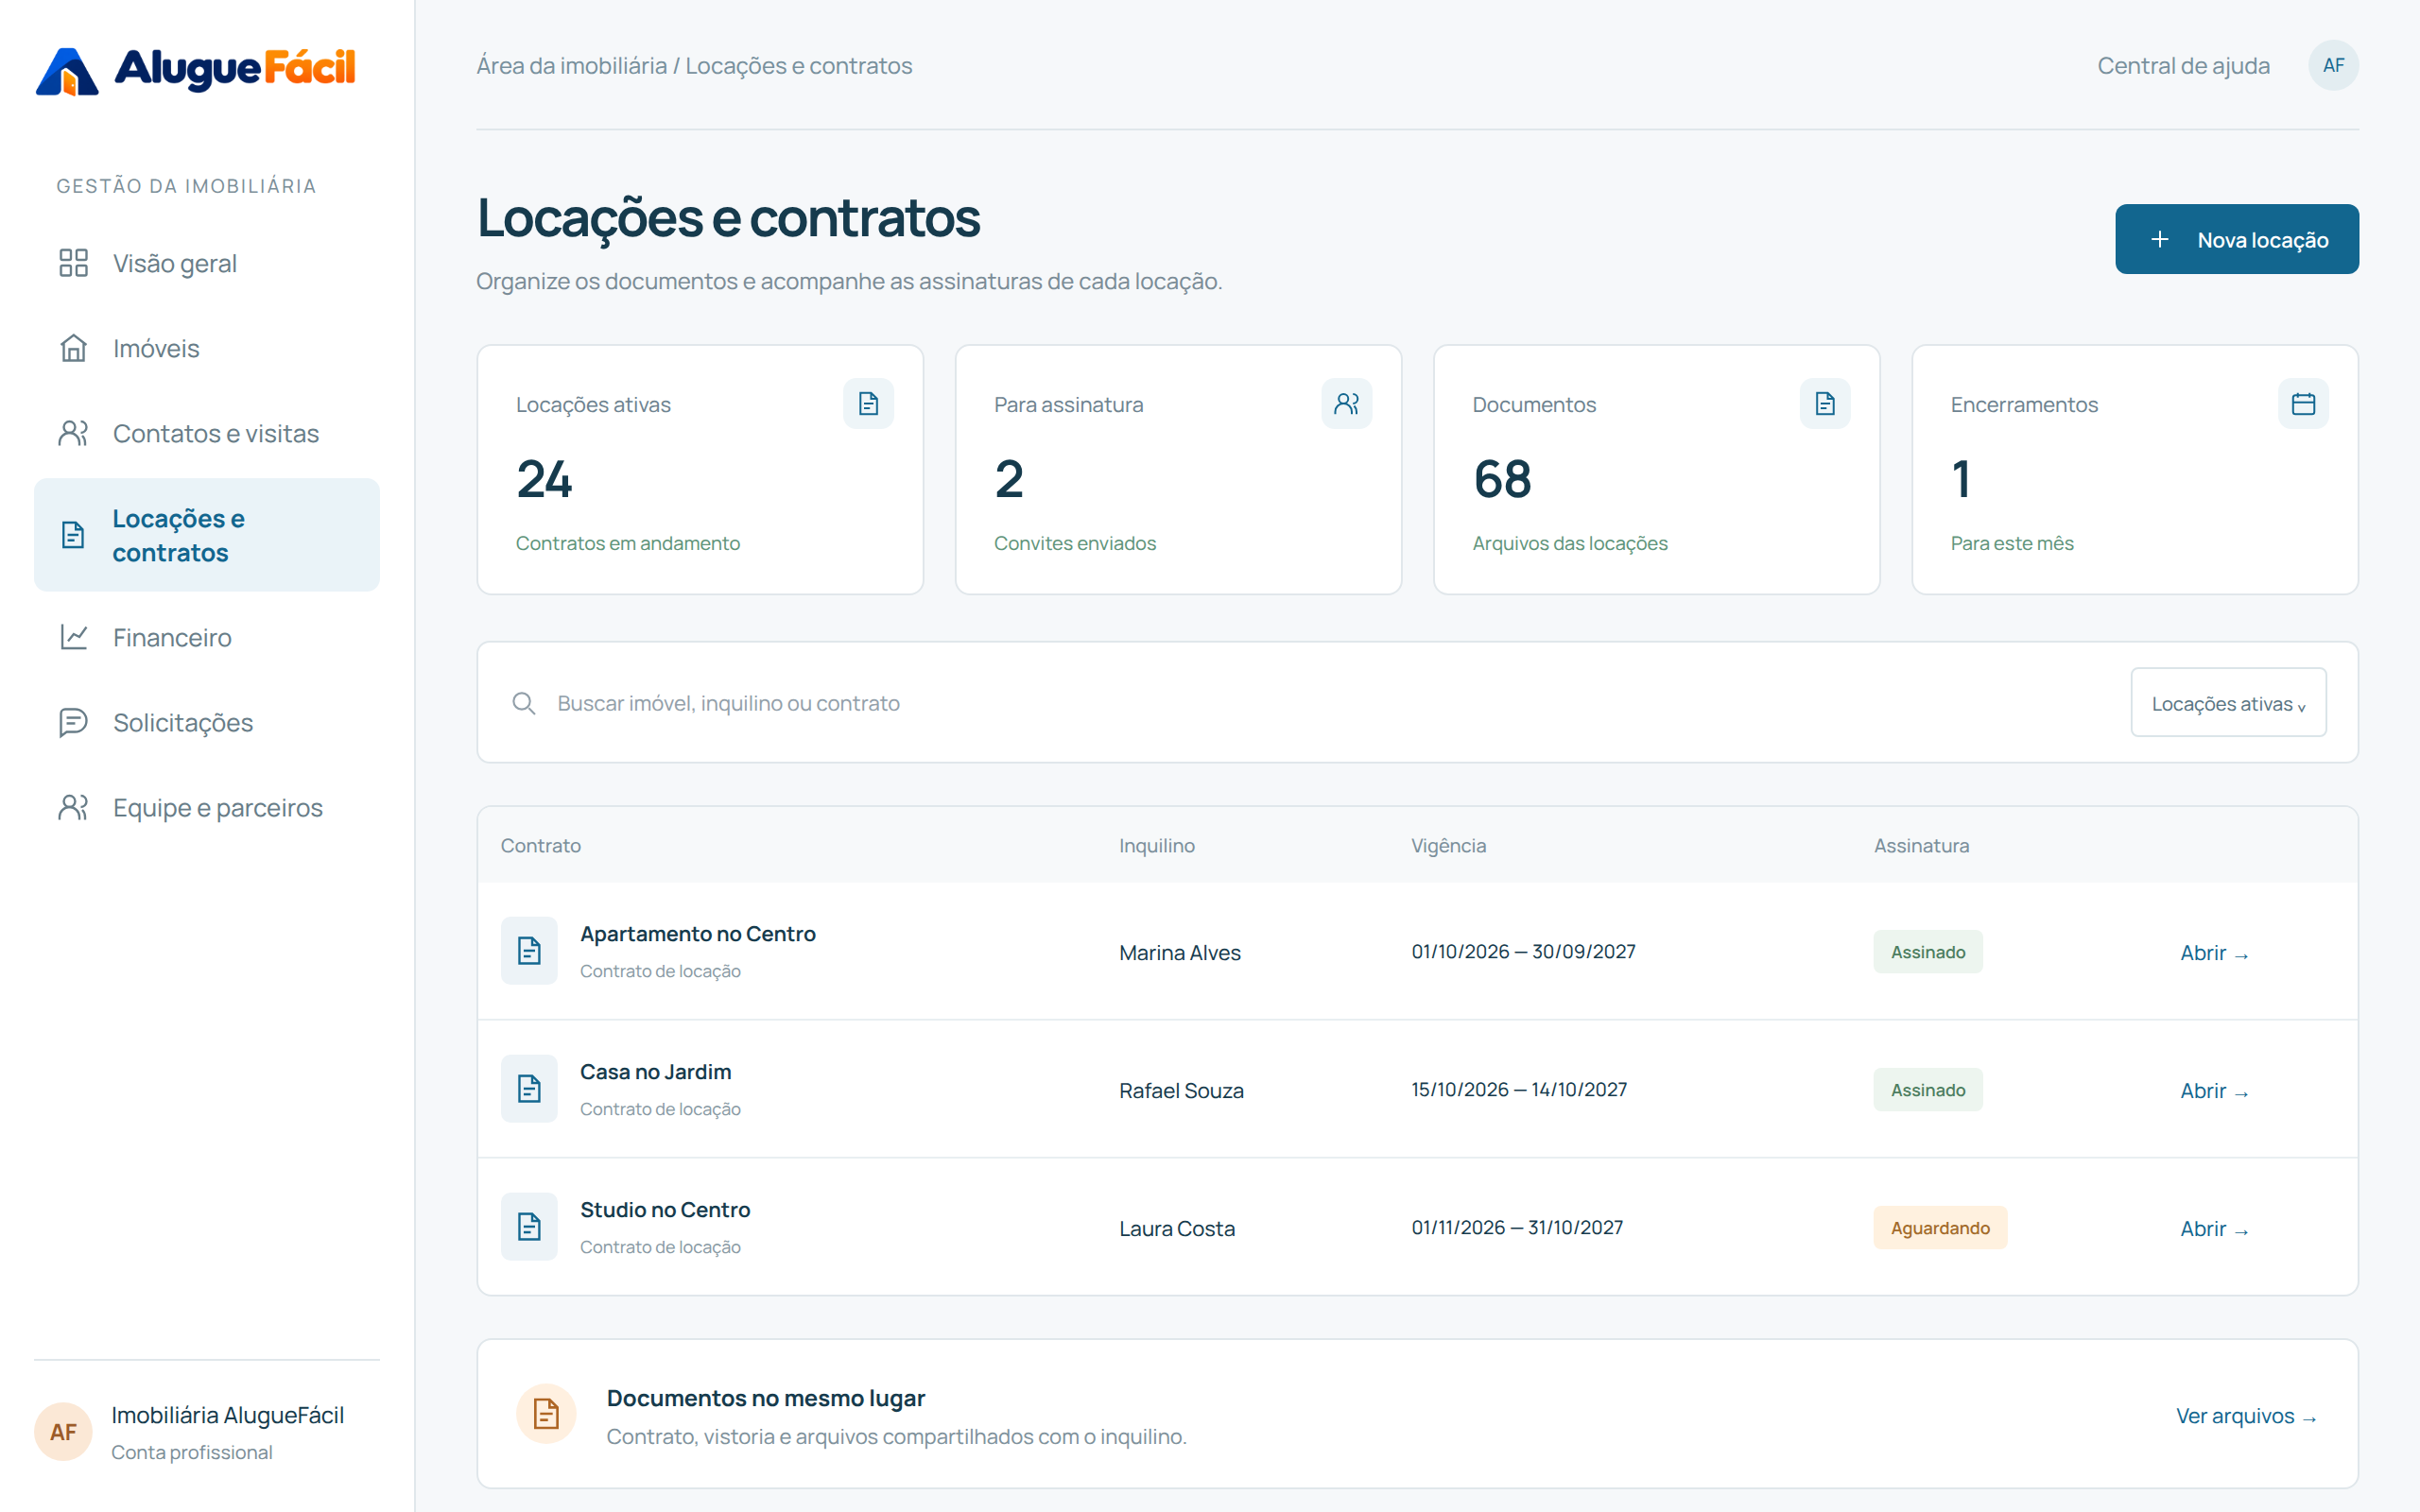Go to Visão geral menu item
2420x1512 pixels.
(x=207, y=263)
